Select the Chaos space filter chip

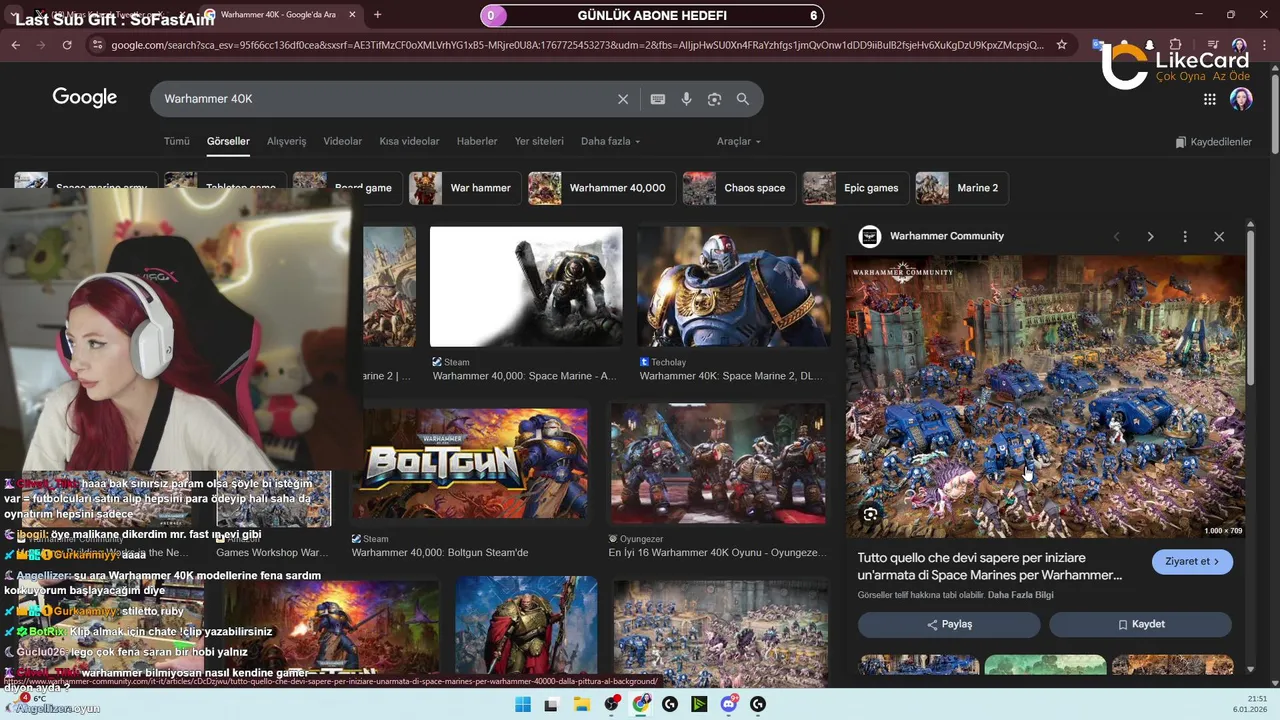(x=739, y=188)
